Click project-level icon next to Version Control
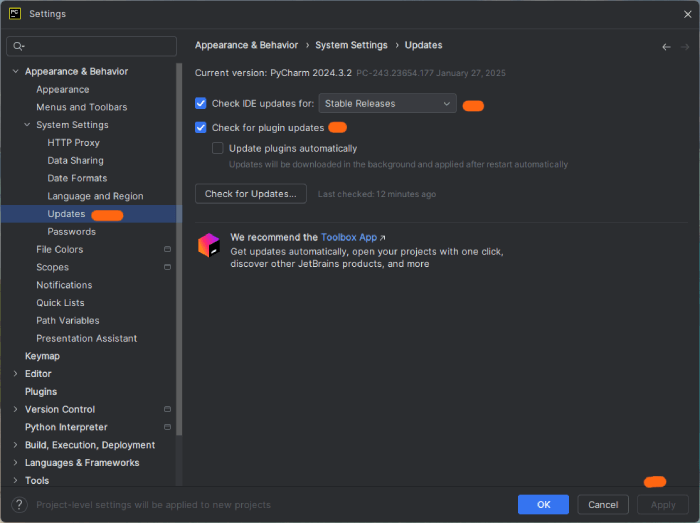Image resolution: width=700 pixels, height=523 pixels. 167,409
